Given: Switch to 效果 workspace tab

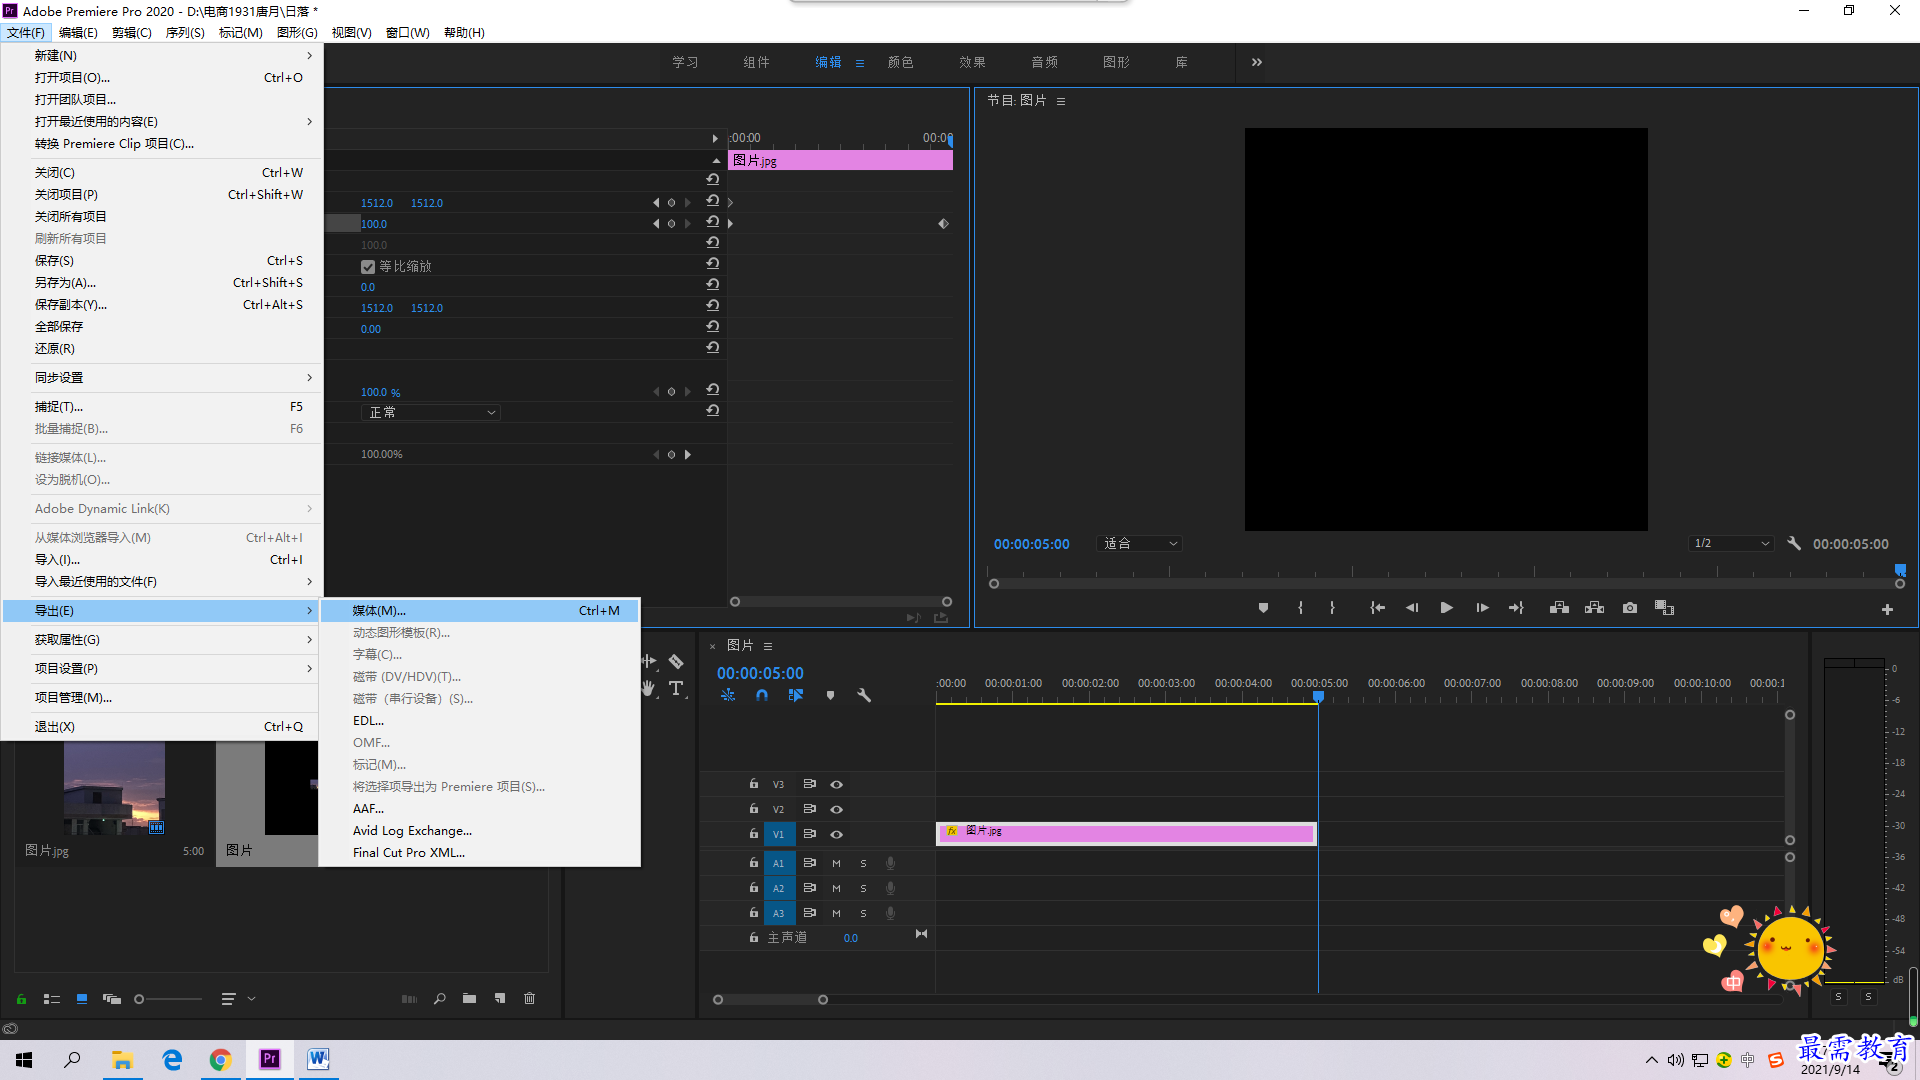Looking at the screenshot, I should [x=972, y=62].
